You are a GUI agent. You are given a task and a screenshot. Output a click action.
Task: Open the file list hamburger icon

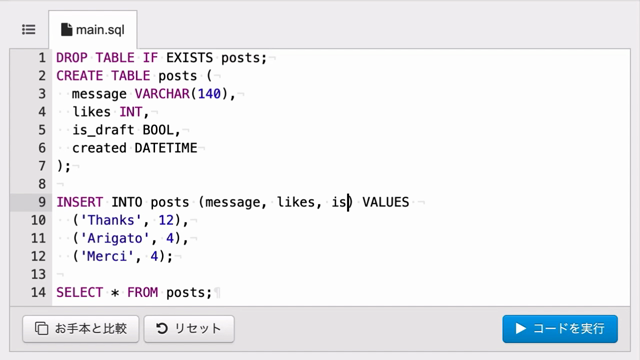pos(29,29)
